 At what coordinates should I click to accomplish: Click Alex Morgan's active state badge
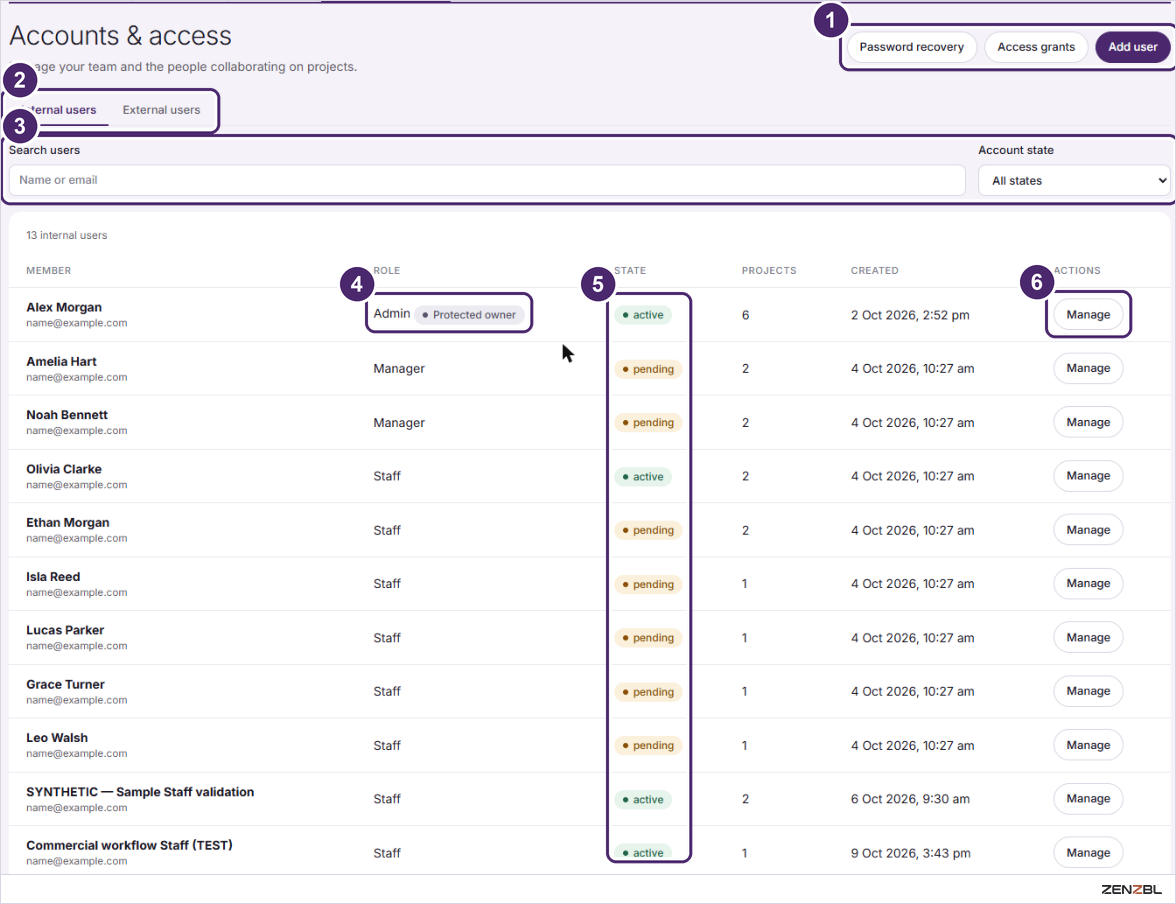point(643,315)
